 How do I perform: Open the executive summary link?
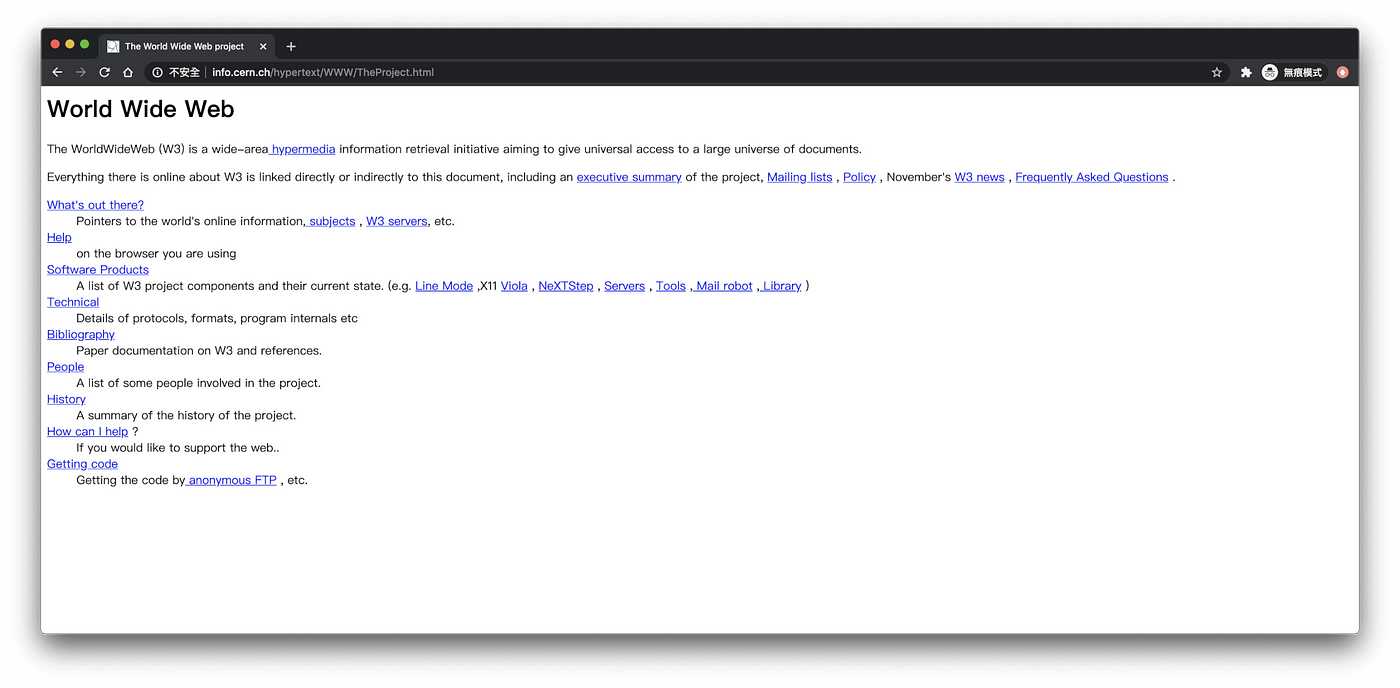point(629,177)
